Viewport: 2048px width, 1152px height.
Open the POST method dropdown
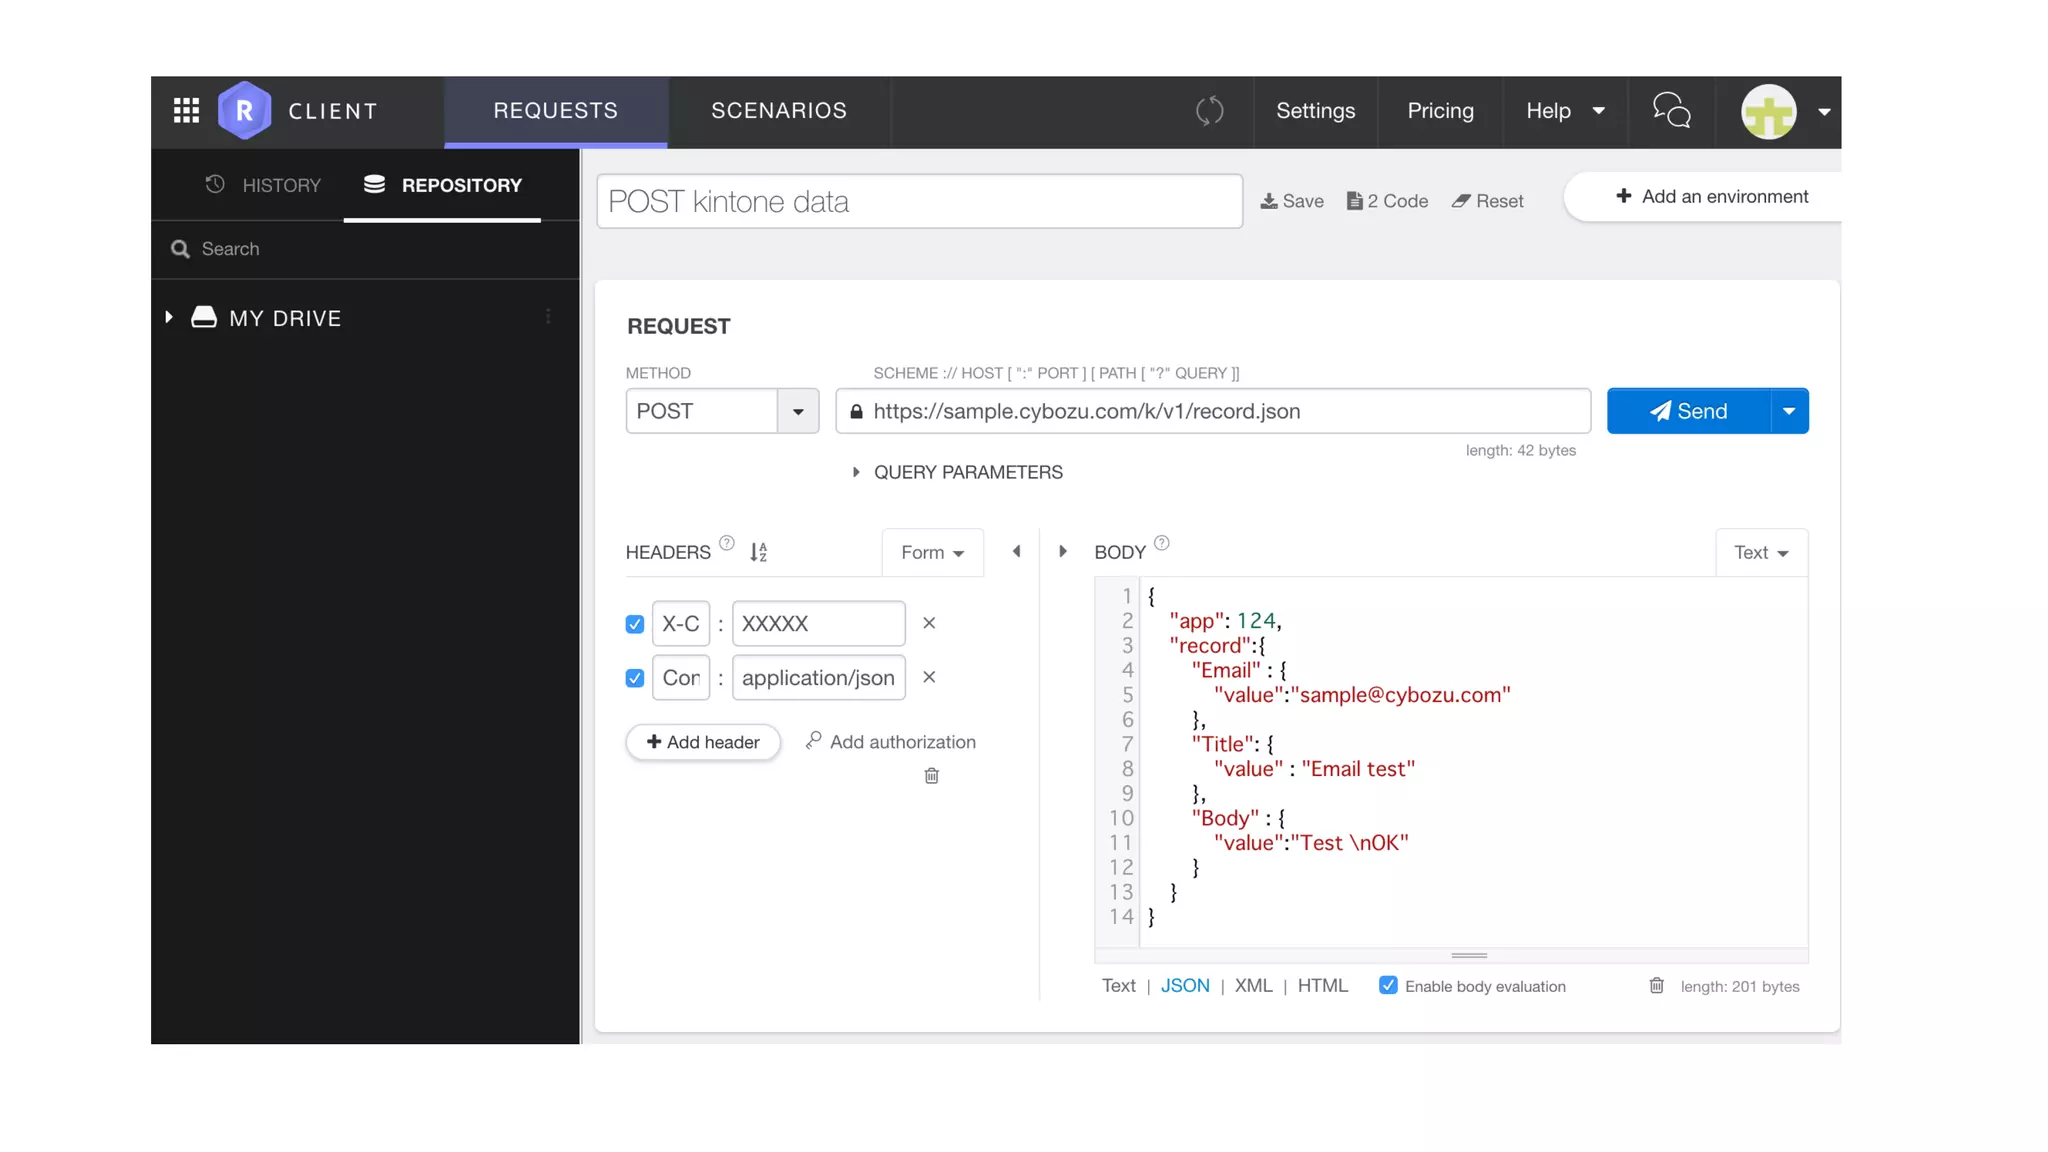coord(797,411)
